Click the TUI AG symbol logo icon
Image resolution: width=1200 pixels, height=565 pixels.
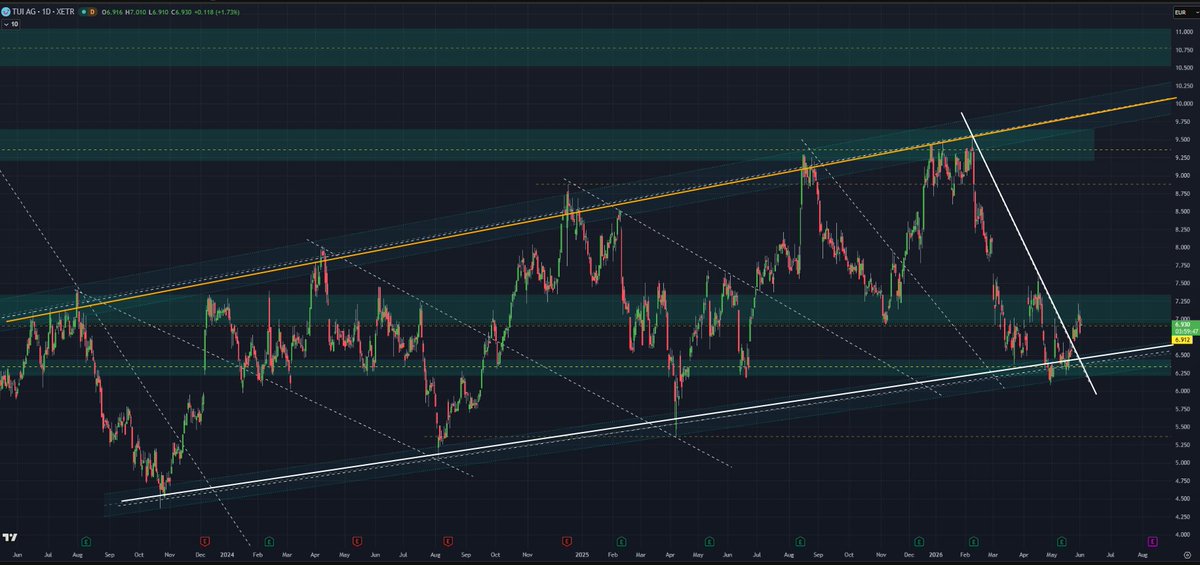click(x=6, y=12)
